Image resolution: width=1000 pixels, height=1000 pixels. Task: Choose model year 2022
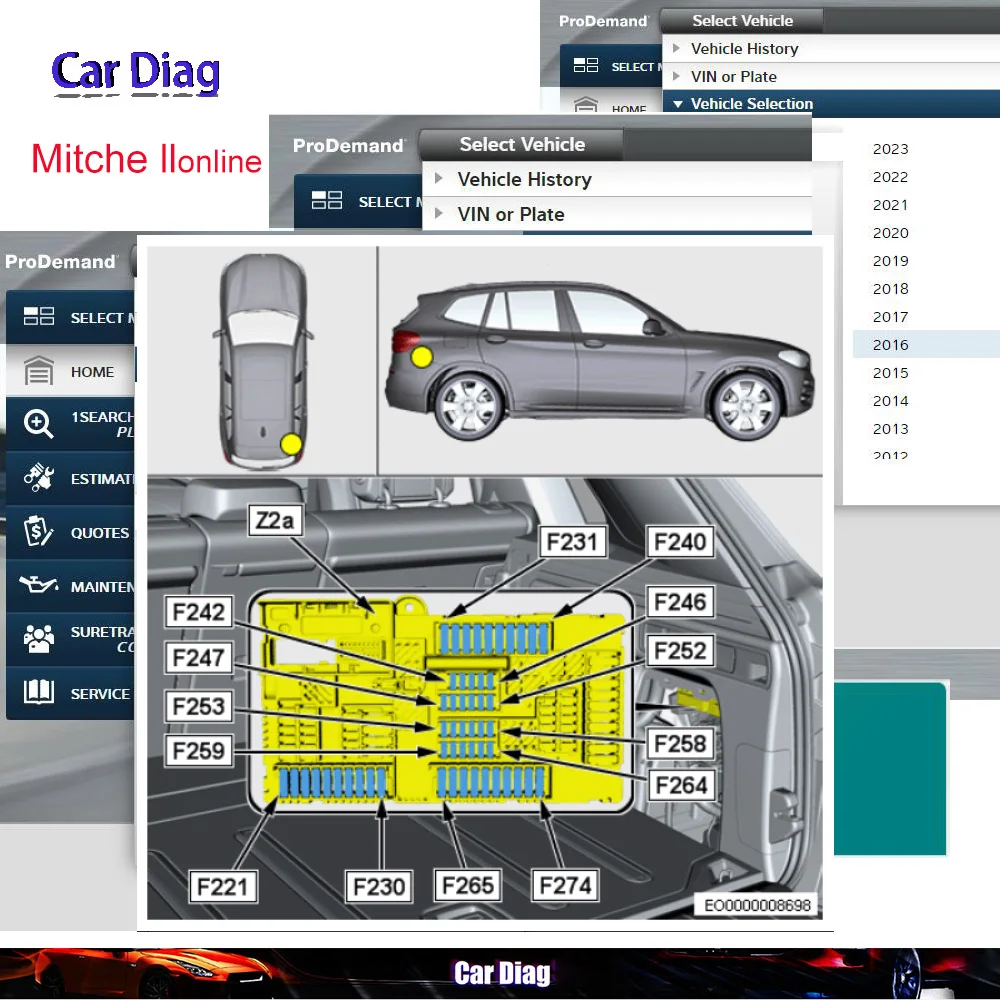(x=890, y=177)
